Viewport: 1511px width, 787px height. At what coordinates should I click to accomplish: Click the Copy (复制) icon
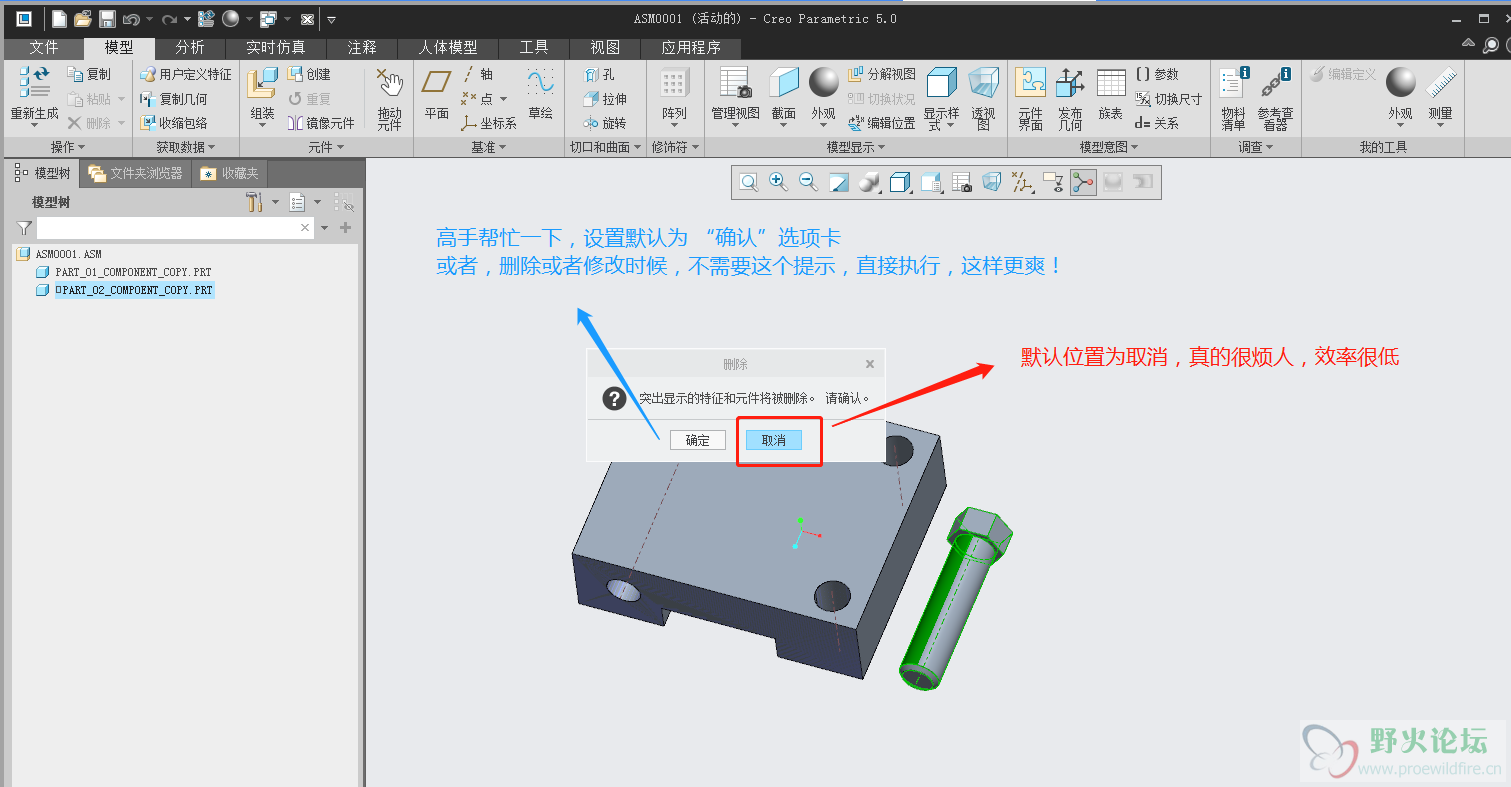coord(89,74)
